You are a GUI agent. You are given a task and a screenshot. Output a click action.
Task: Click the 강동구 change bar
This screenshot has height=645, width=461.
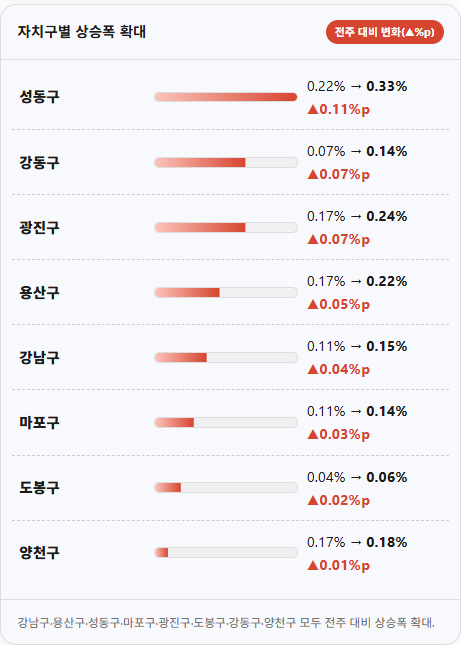point(226,162)
